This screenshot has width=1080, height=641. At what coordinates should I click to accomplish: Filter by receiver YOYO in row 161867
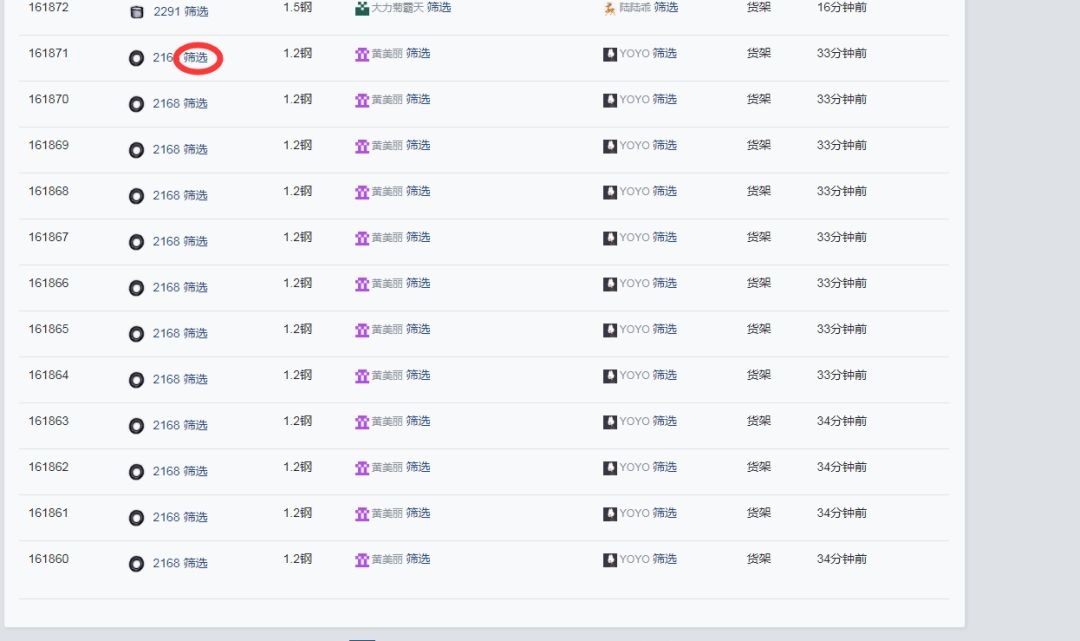[x=665, y=237]
